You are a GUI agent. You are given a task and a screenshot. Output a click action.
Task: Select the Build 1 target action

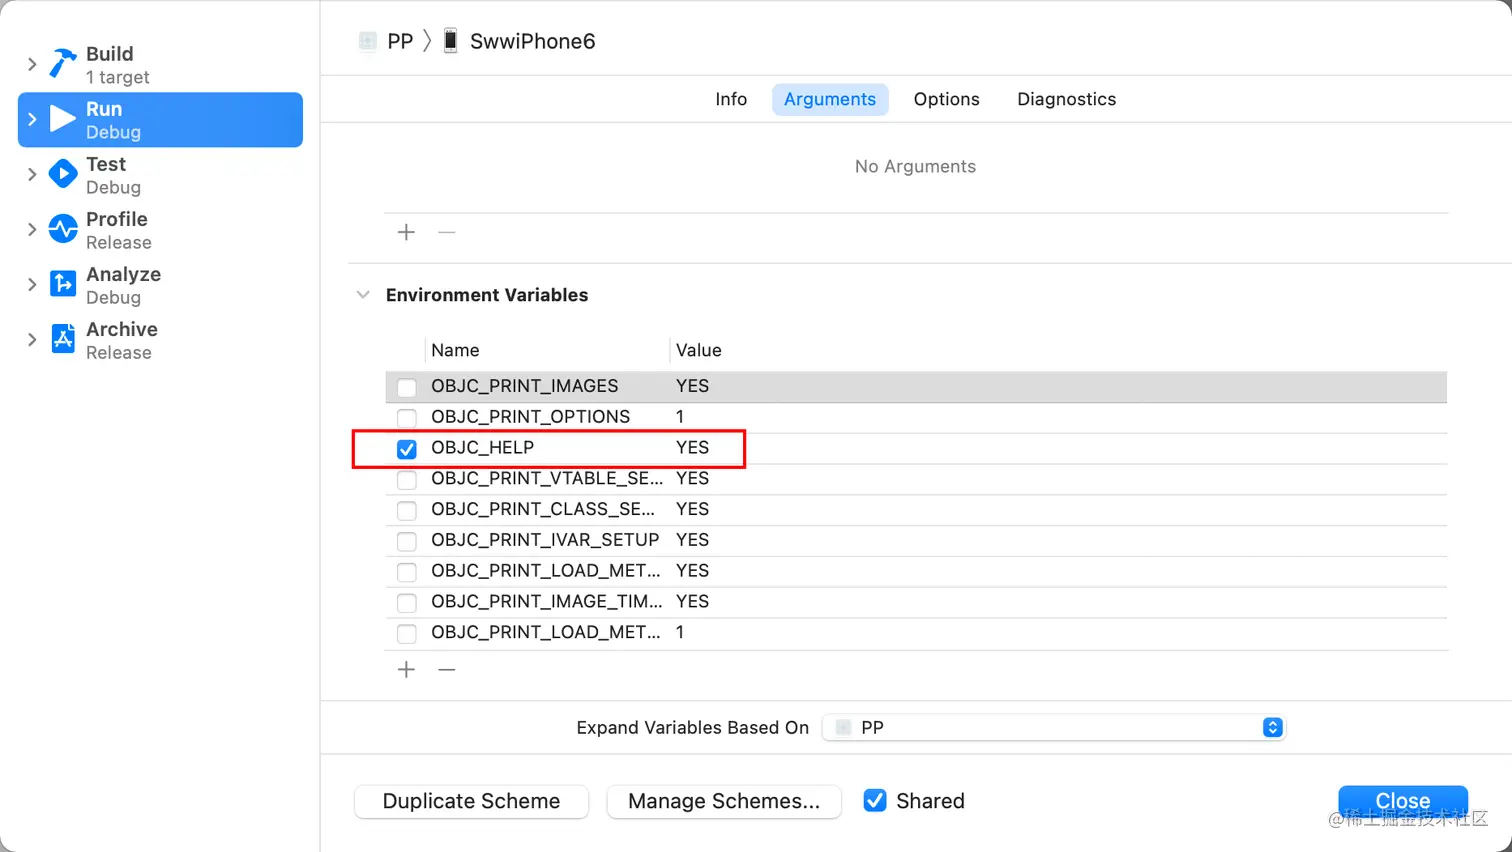pos(160,65)
